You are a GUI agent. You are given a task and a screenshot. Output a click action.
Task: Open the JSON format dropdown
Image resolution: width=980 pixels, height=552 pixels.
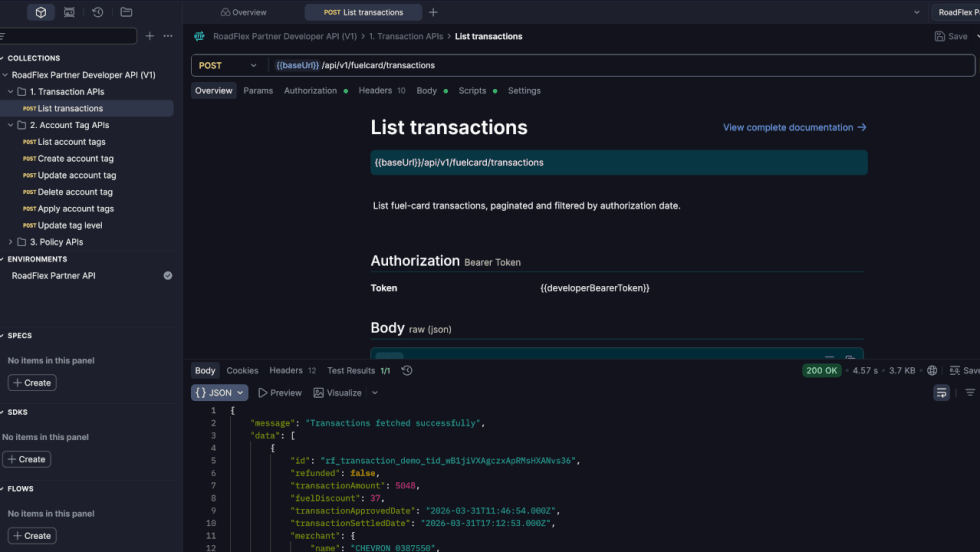(219, 393)
